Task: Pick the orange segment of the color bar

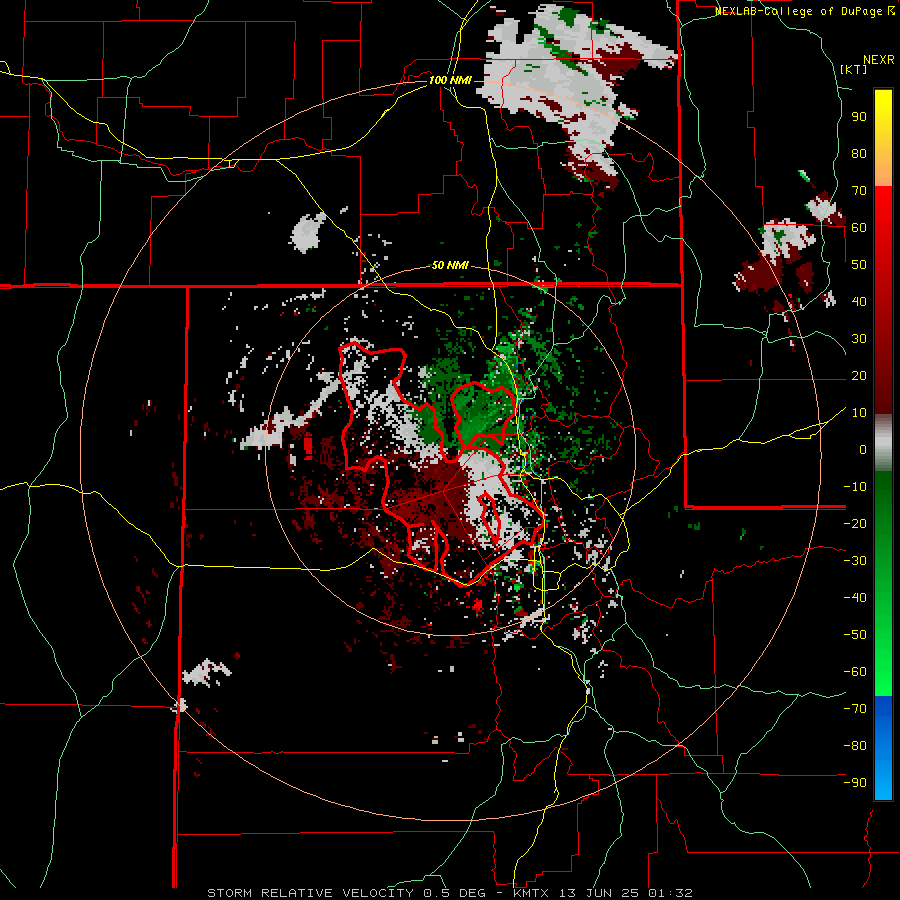Action: click(x=883, y=170)
